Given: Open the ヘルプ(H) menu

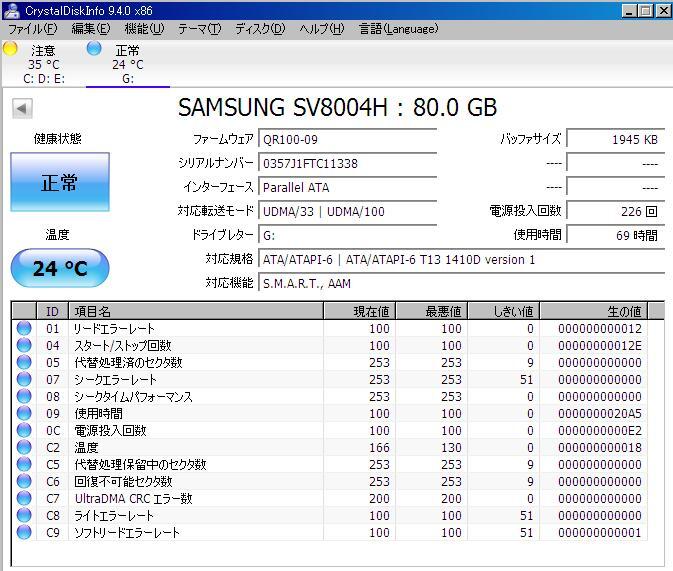Looking at the screenshot, I should (x=322, y=29).
